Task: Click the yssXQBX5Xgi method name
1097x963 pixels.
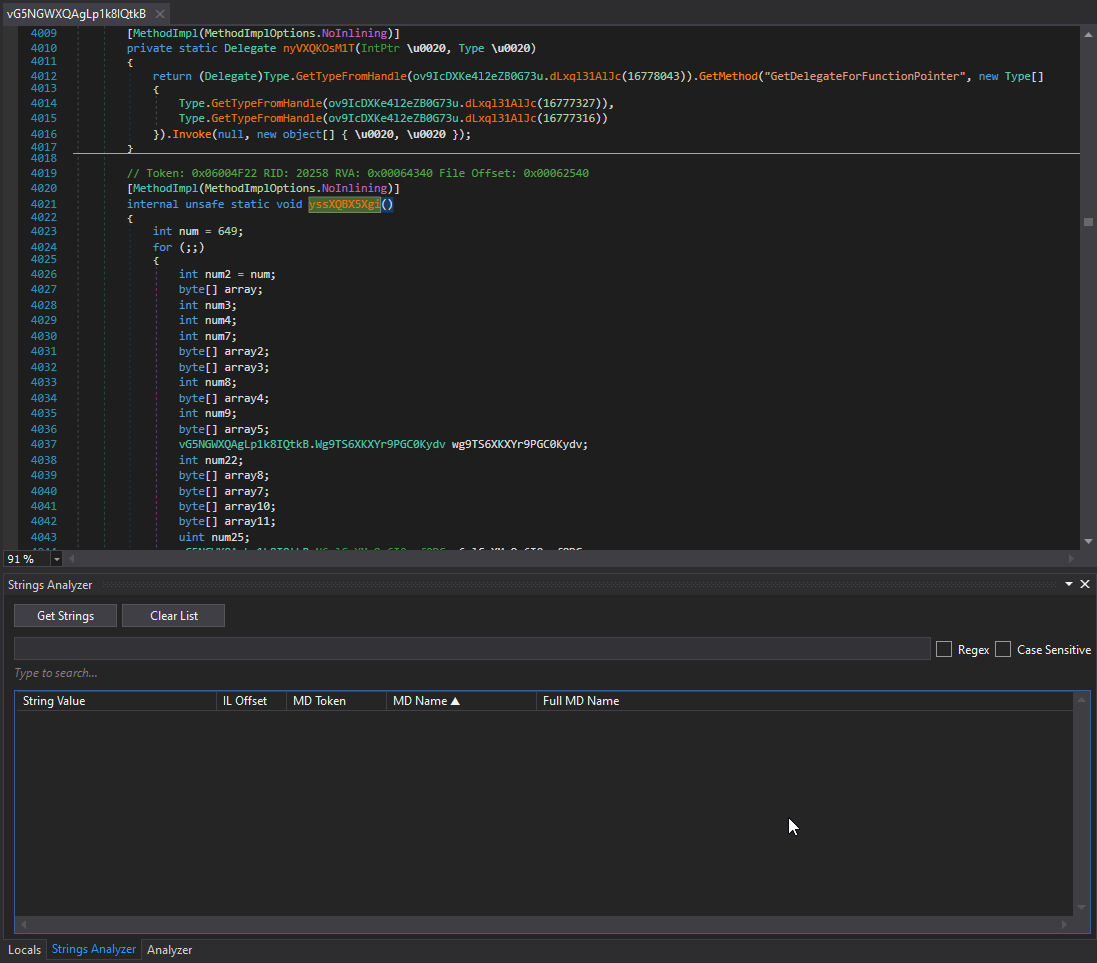Action: tap(344, 204)
